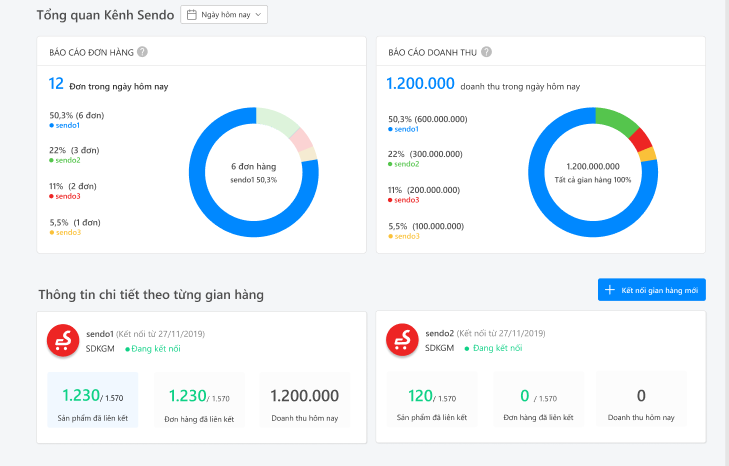Screen dimensions: 729x466
Task: Open sendo2 Doanh thu hôm nay card
Action: click(641, 400)
